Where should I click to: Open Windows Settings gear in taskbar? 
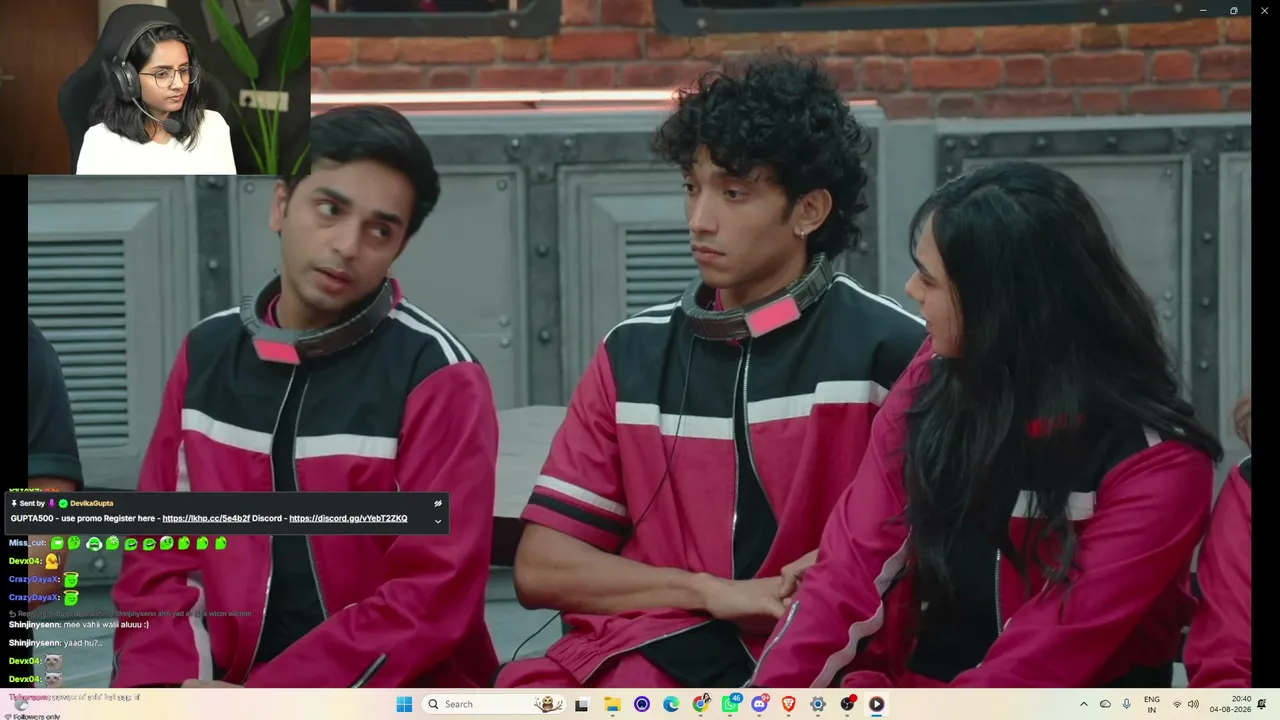pos(818,704)
